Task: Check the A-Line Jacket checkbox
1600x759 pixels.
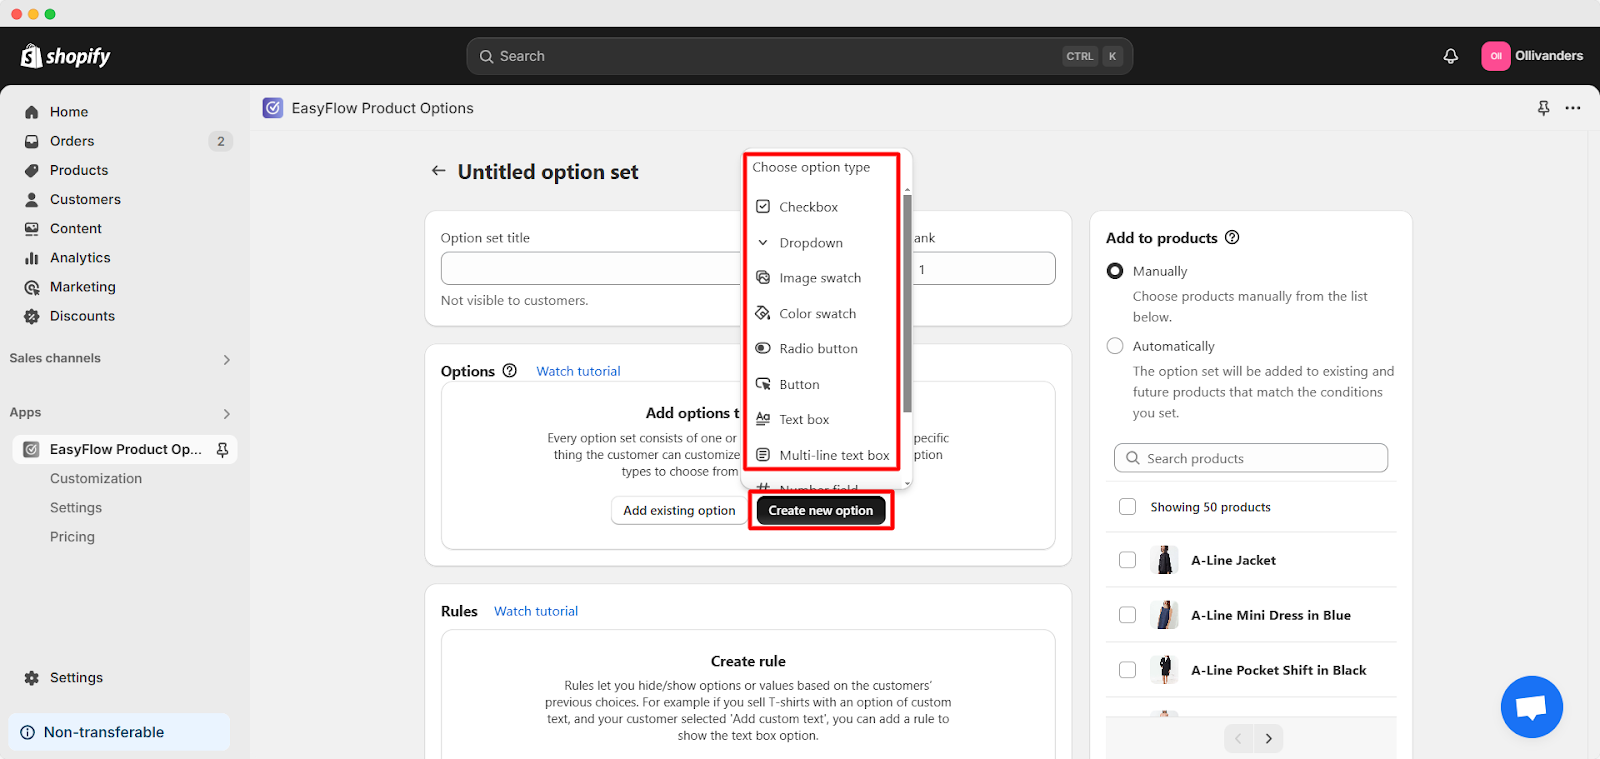Action: [x=1127, y=560]
